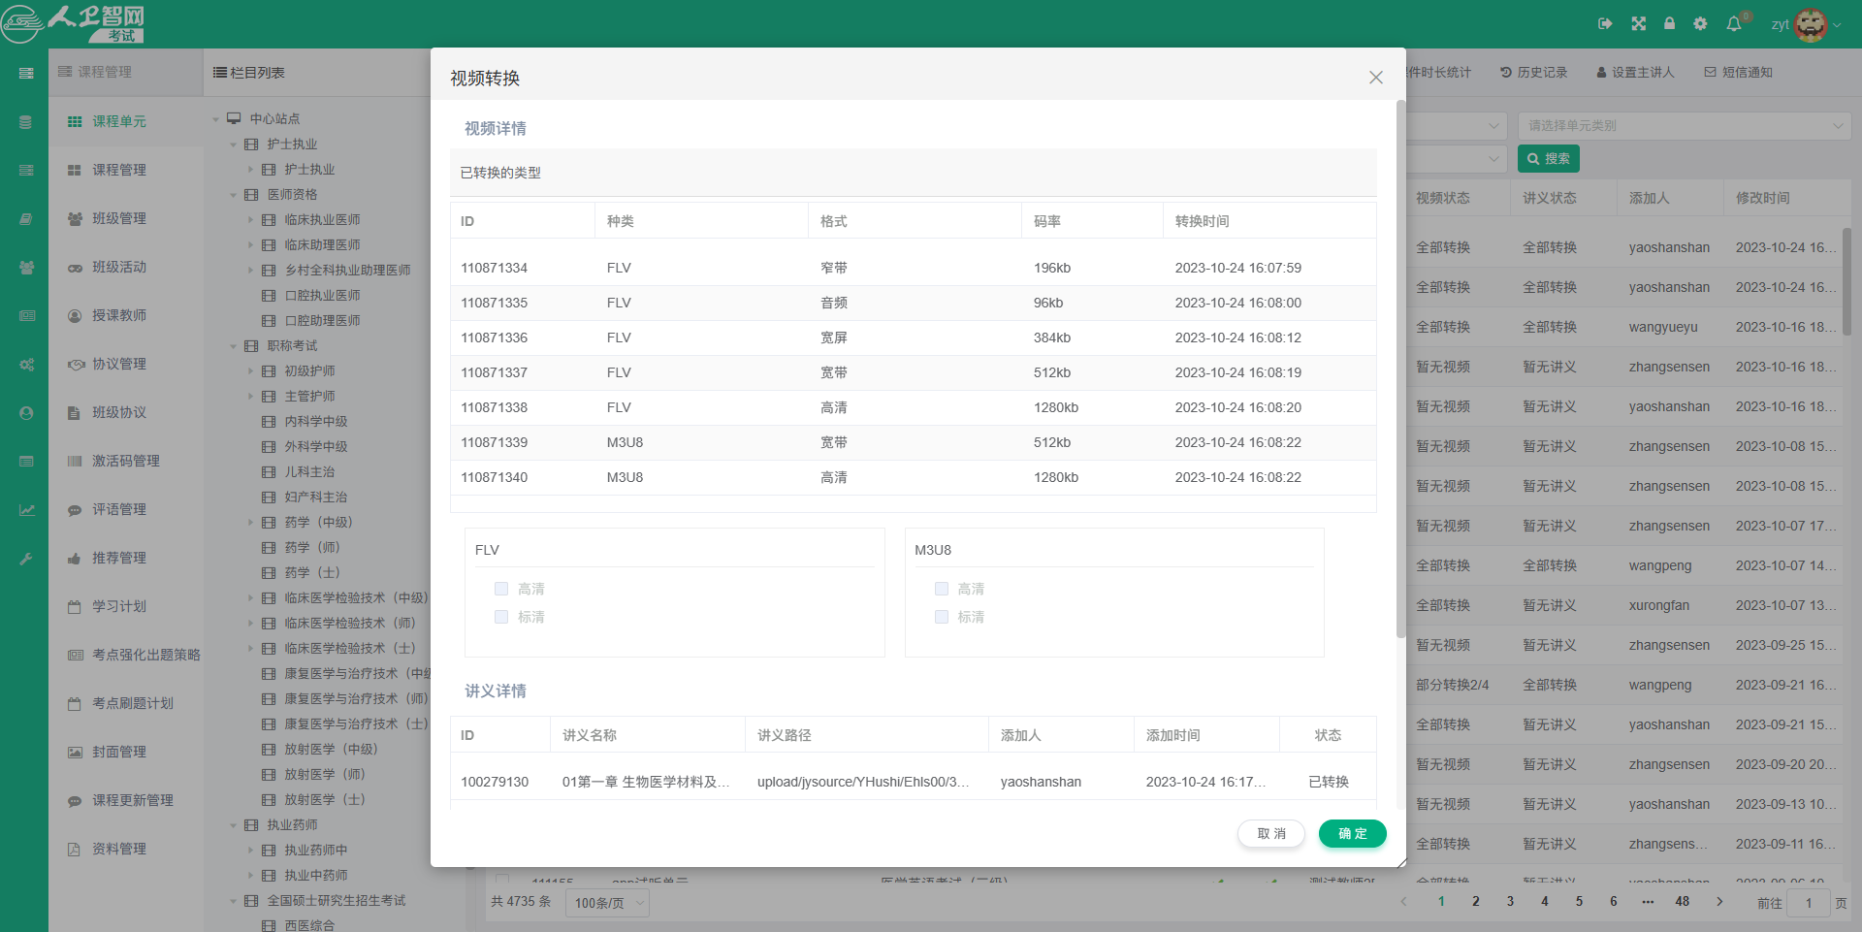Click the logout icon in the top bar

(x=1606, y=23)
